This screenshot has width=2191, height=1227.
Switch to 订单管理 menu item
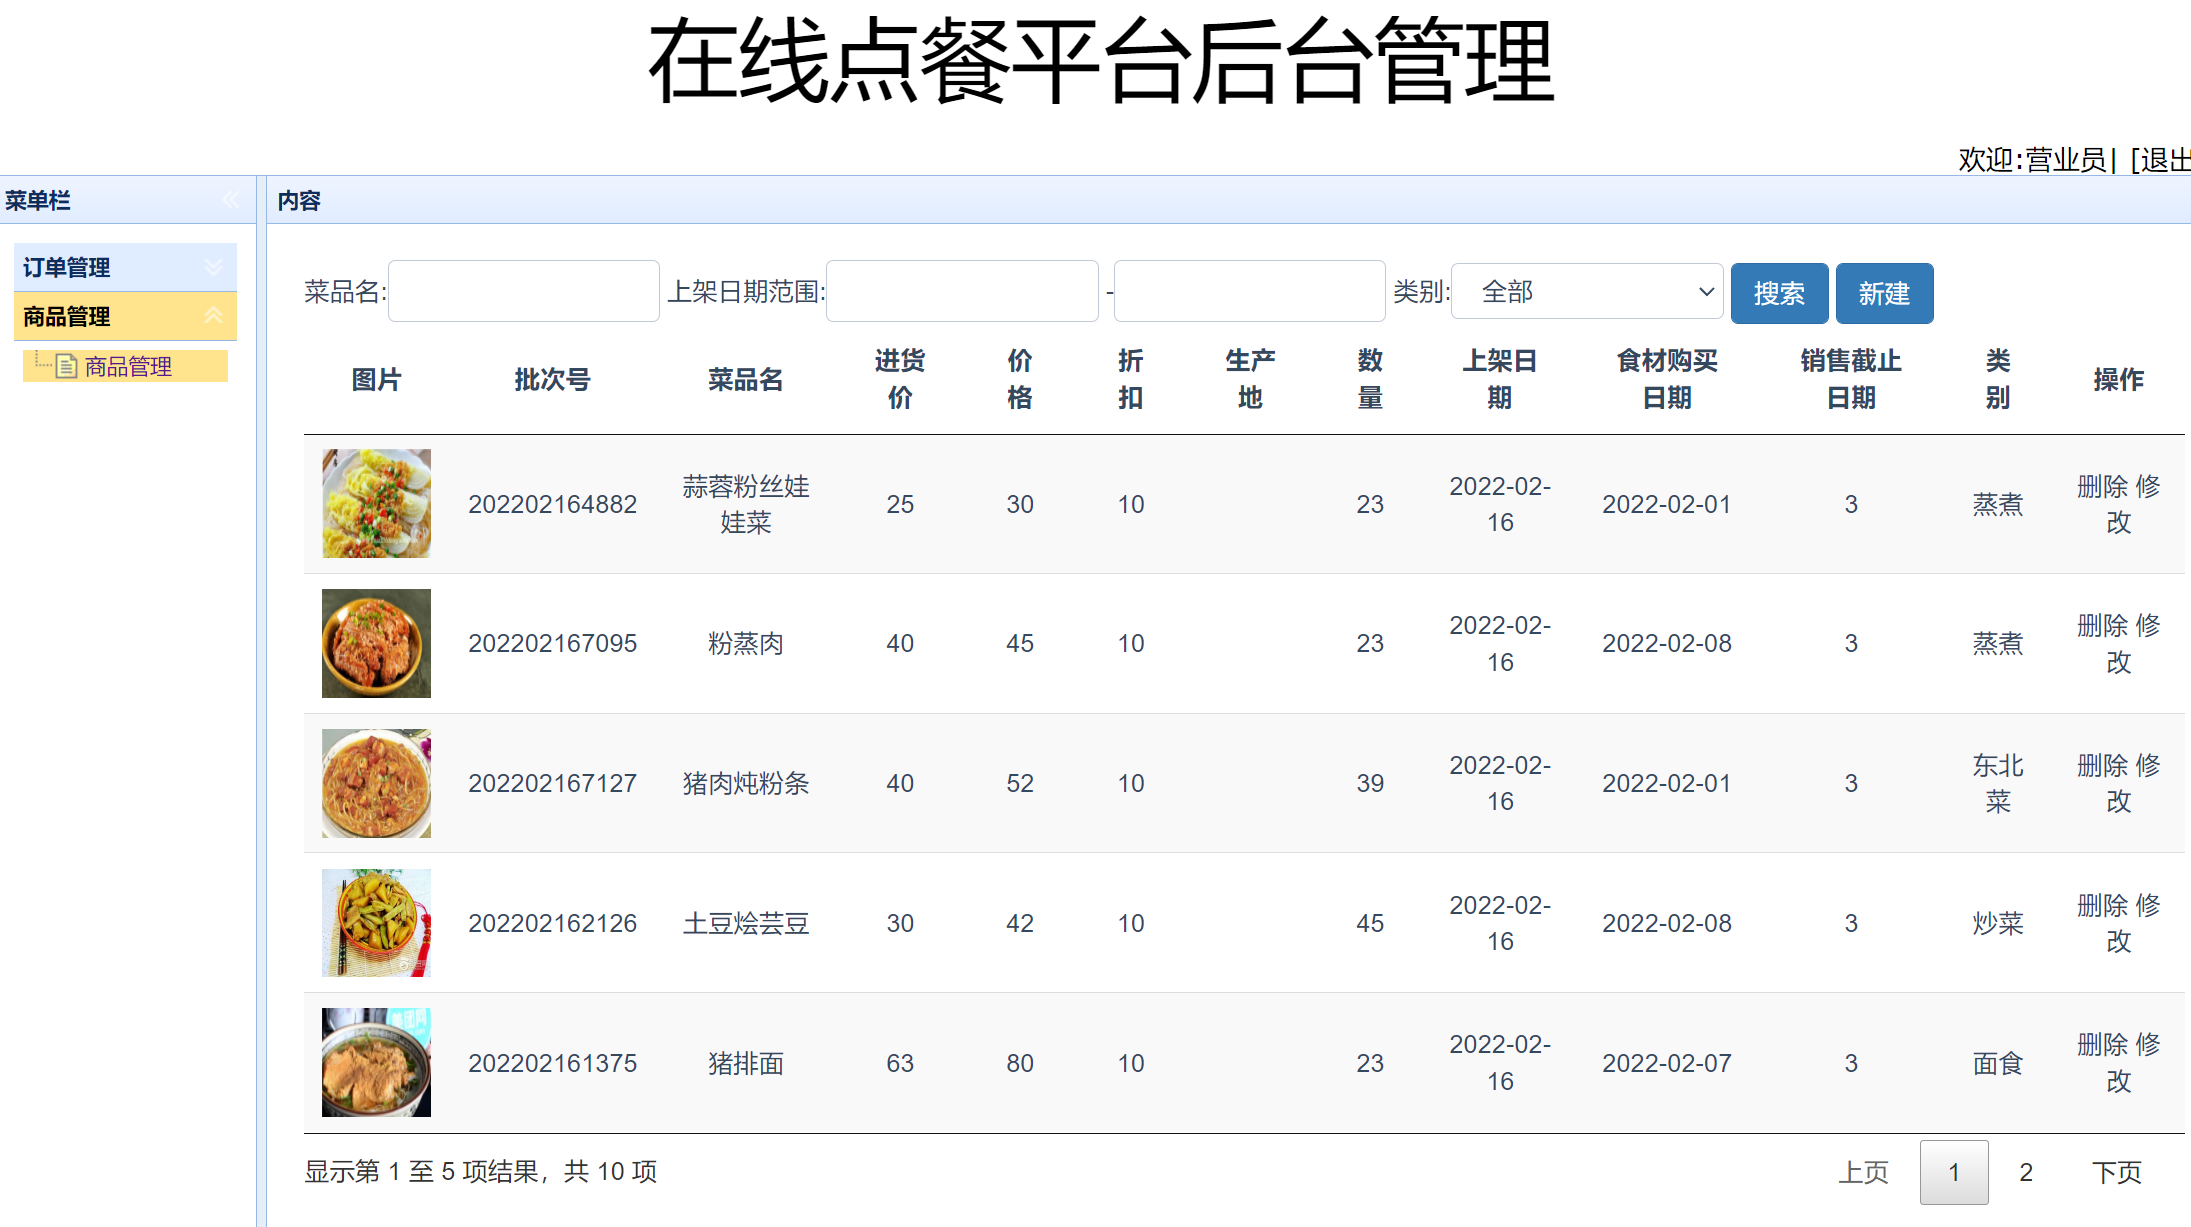tap(66, 267)
